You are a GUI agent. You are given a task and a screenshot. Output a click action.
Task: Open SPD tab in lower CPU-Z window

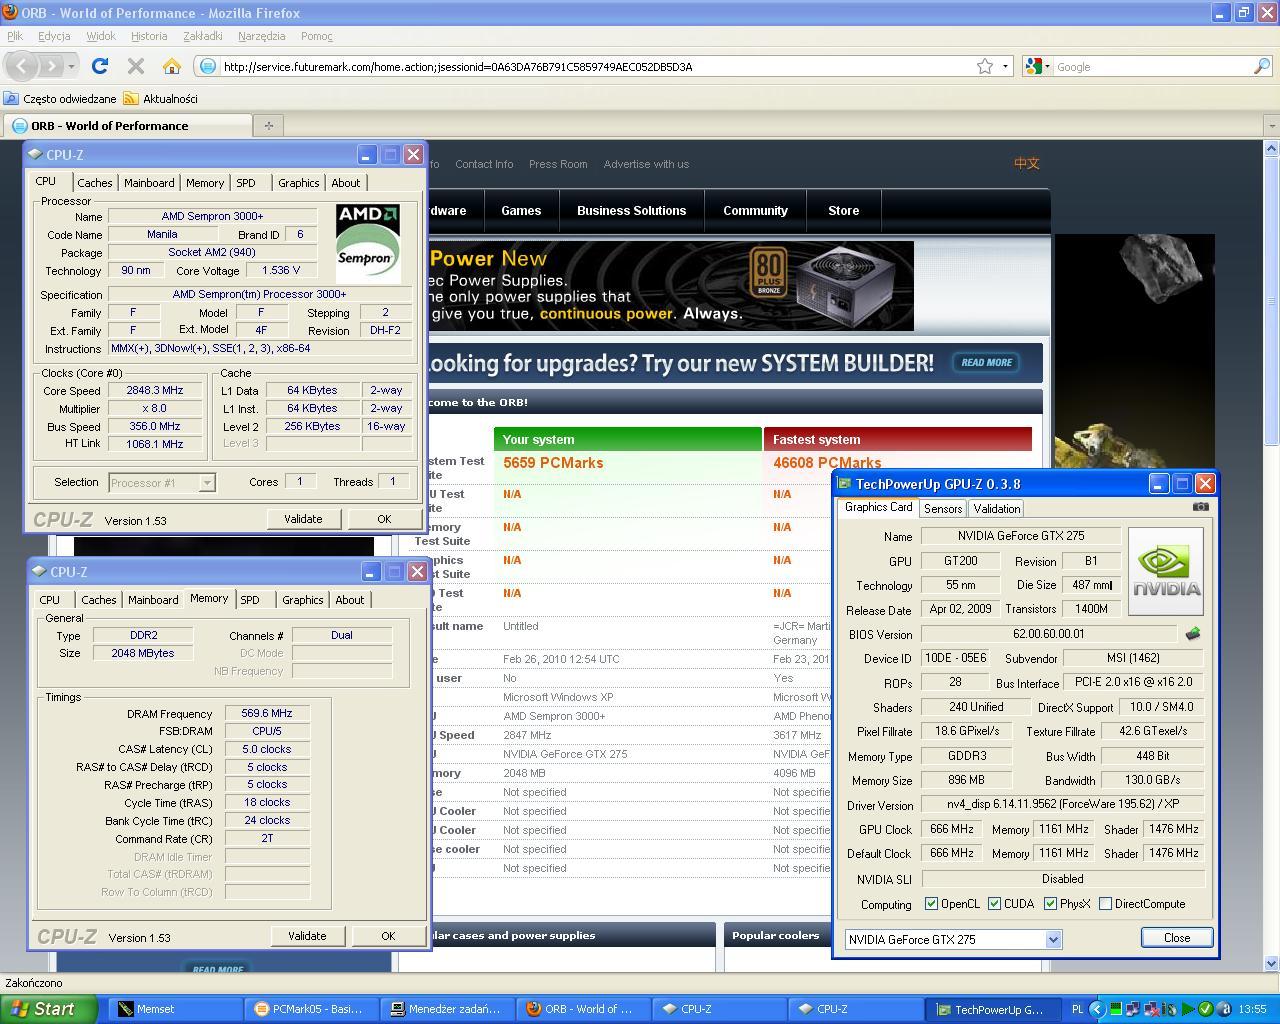pos(250,600)
